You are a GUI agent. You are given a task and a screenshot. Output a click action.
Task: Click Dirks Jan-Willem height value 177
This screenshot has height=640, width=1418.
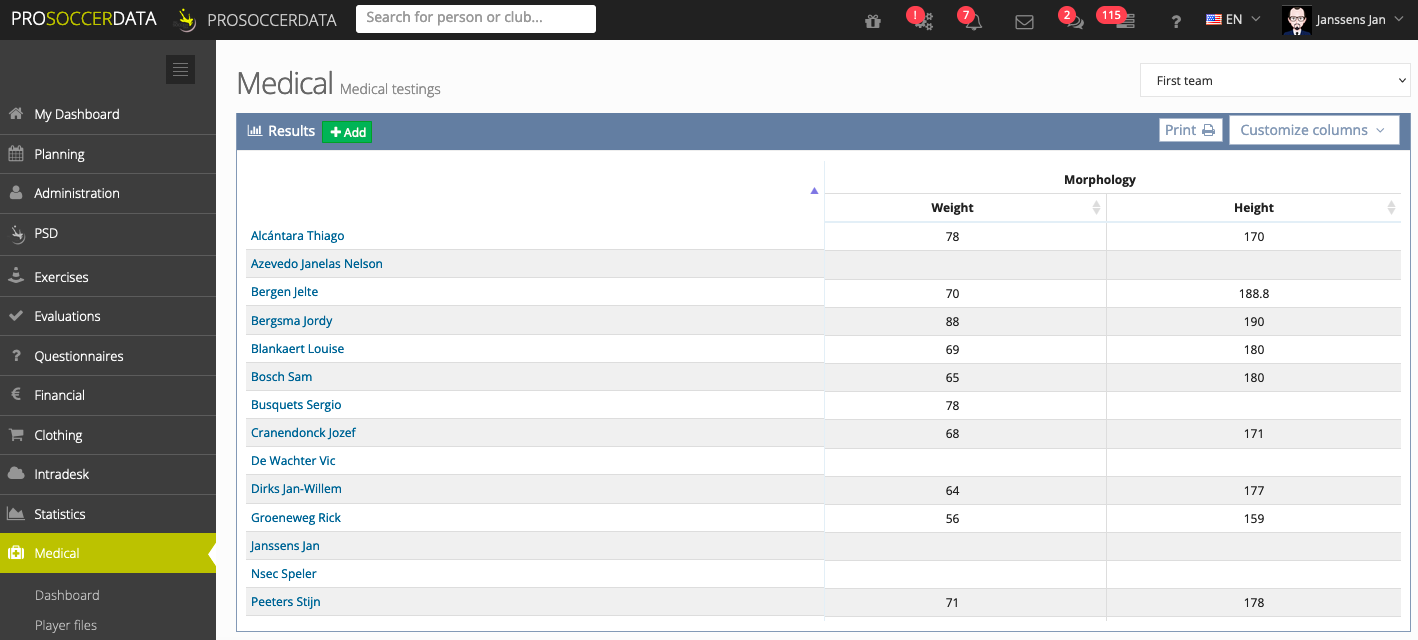1254,491
